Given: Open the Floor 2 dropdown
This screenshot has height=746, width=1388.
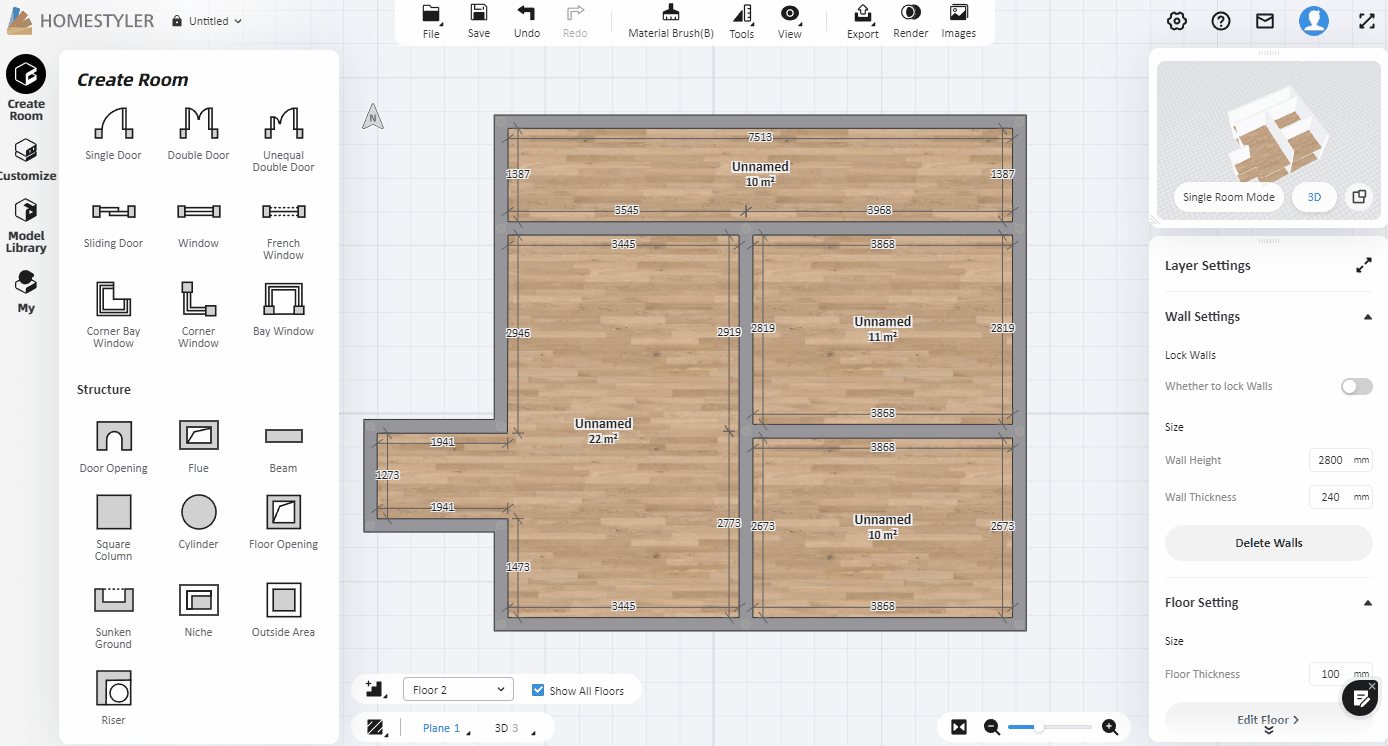Looking at the screenshot, I should pos(458,690).
